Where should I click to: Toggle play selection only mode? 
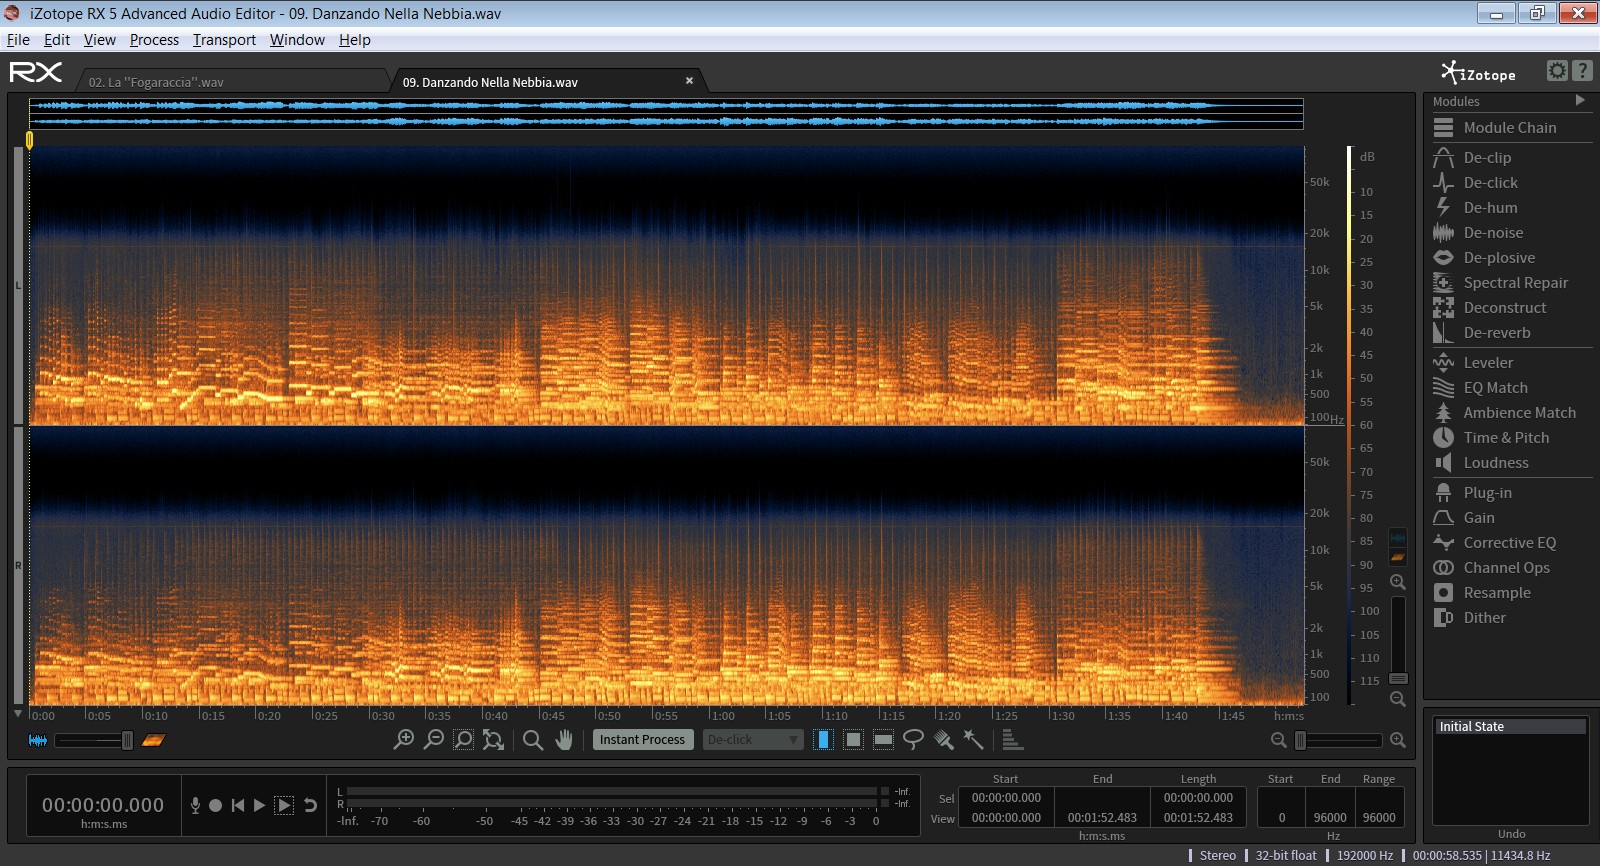[284, 805]
